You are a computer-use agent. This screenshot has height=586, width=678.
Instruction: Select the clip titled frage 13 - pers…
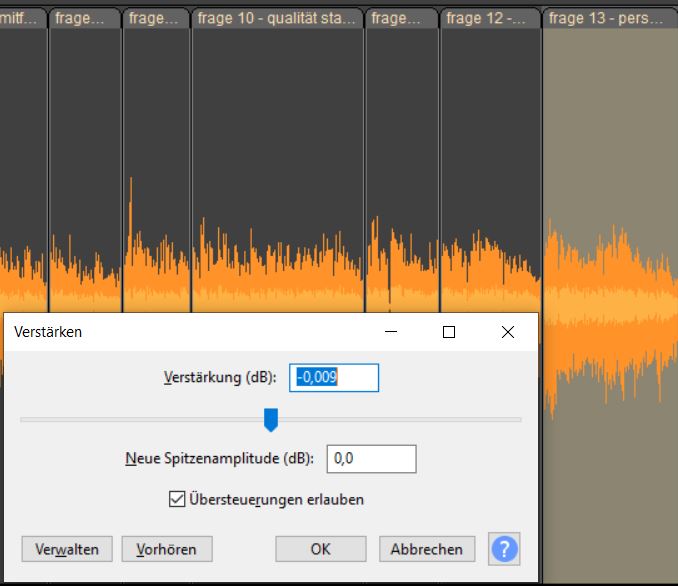[610, 18]
